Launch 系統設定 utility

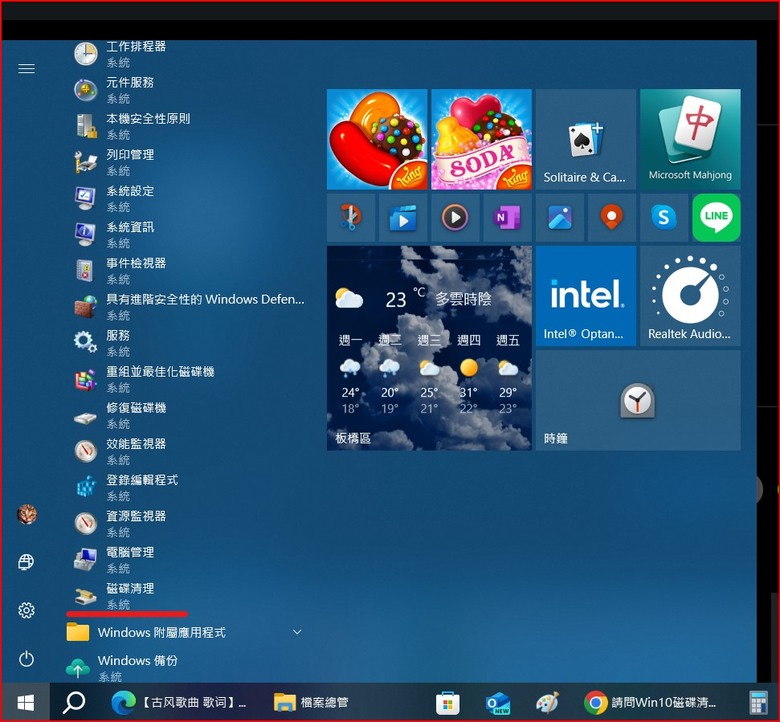click(x=189, y=198)
